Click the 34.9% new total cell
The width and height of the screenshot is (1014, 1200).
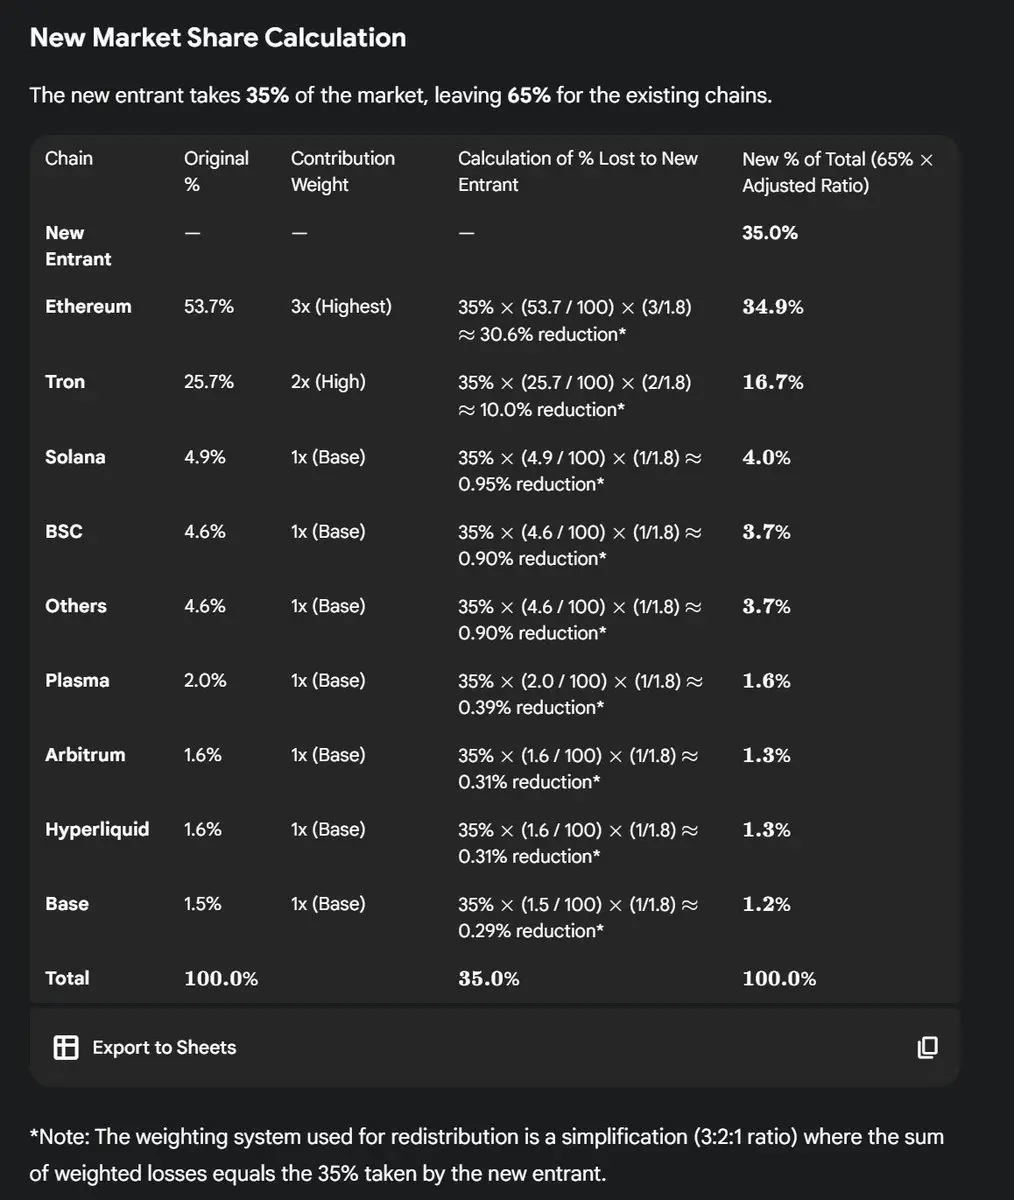[x=772, y=307]
